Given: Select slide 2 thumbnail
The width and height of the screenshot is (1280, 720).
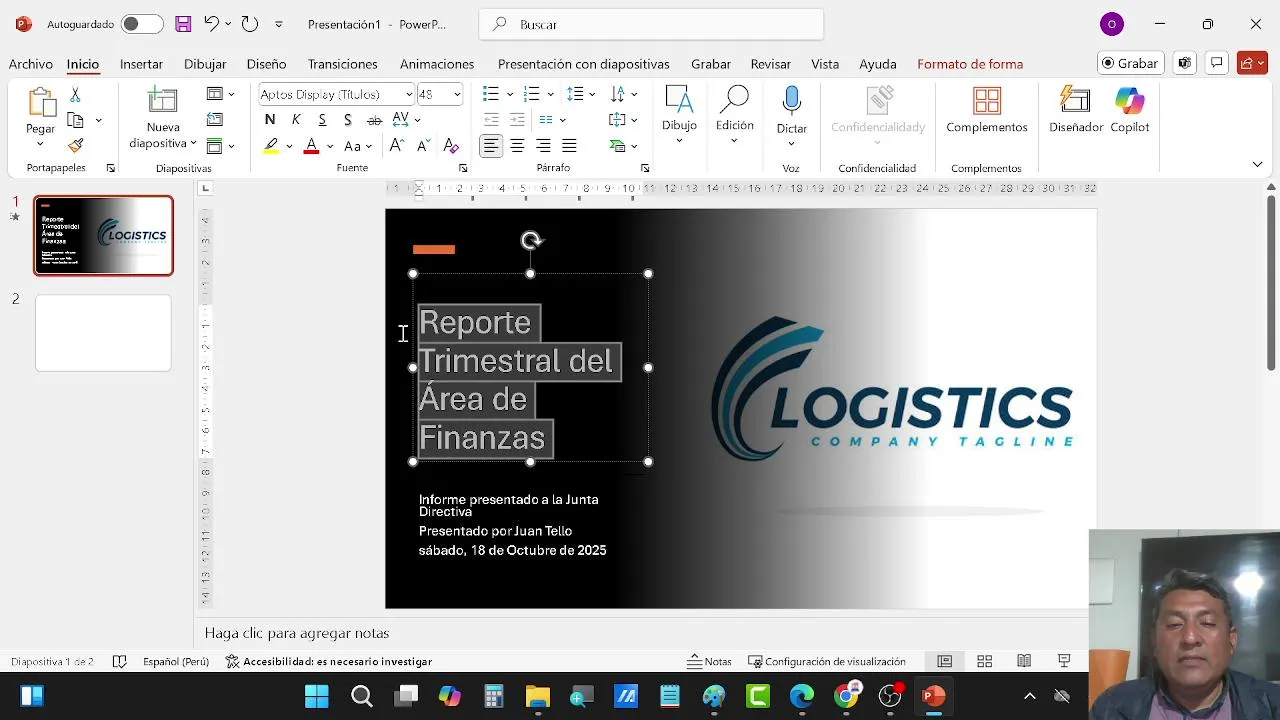Looking at the screenshot, I should pos(103,333).
